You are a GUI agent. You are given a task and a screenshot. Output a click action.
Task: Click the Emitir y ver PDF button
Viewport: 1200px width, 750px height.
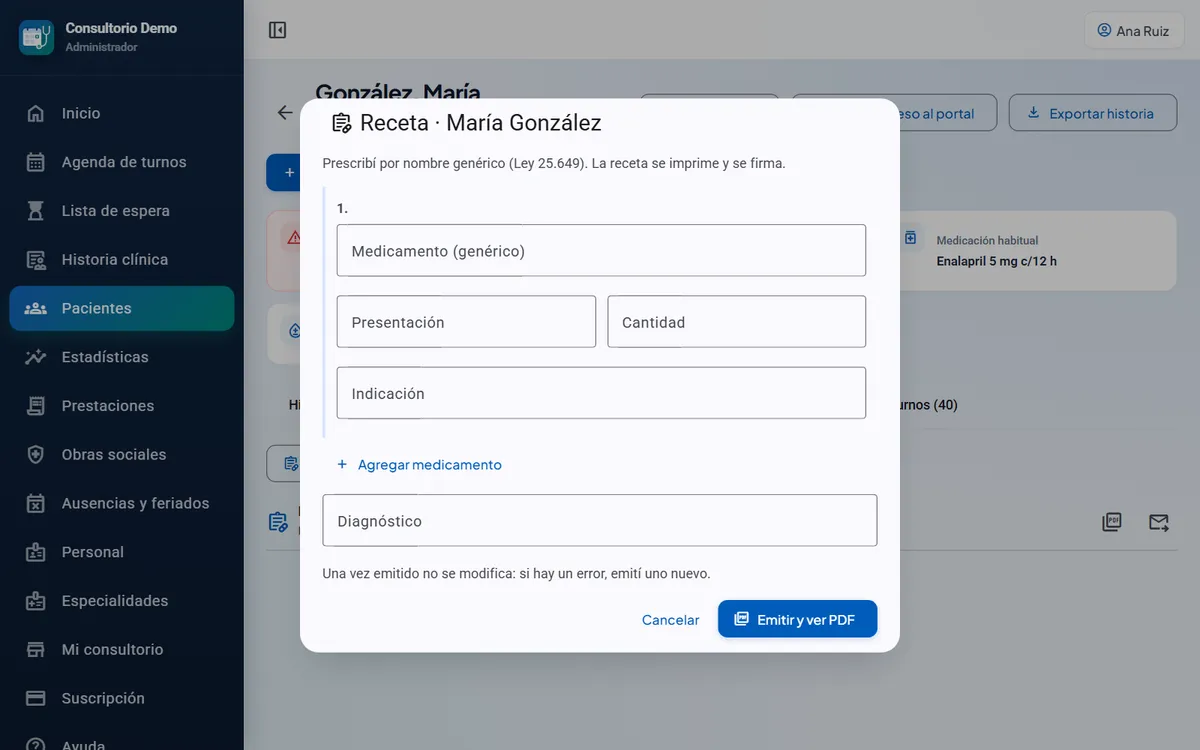point(797,619)
